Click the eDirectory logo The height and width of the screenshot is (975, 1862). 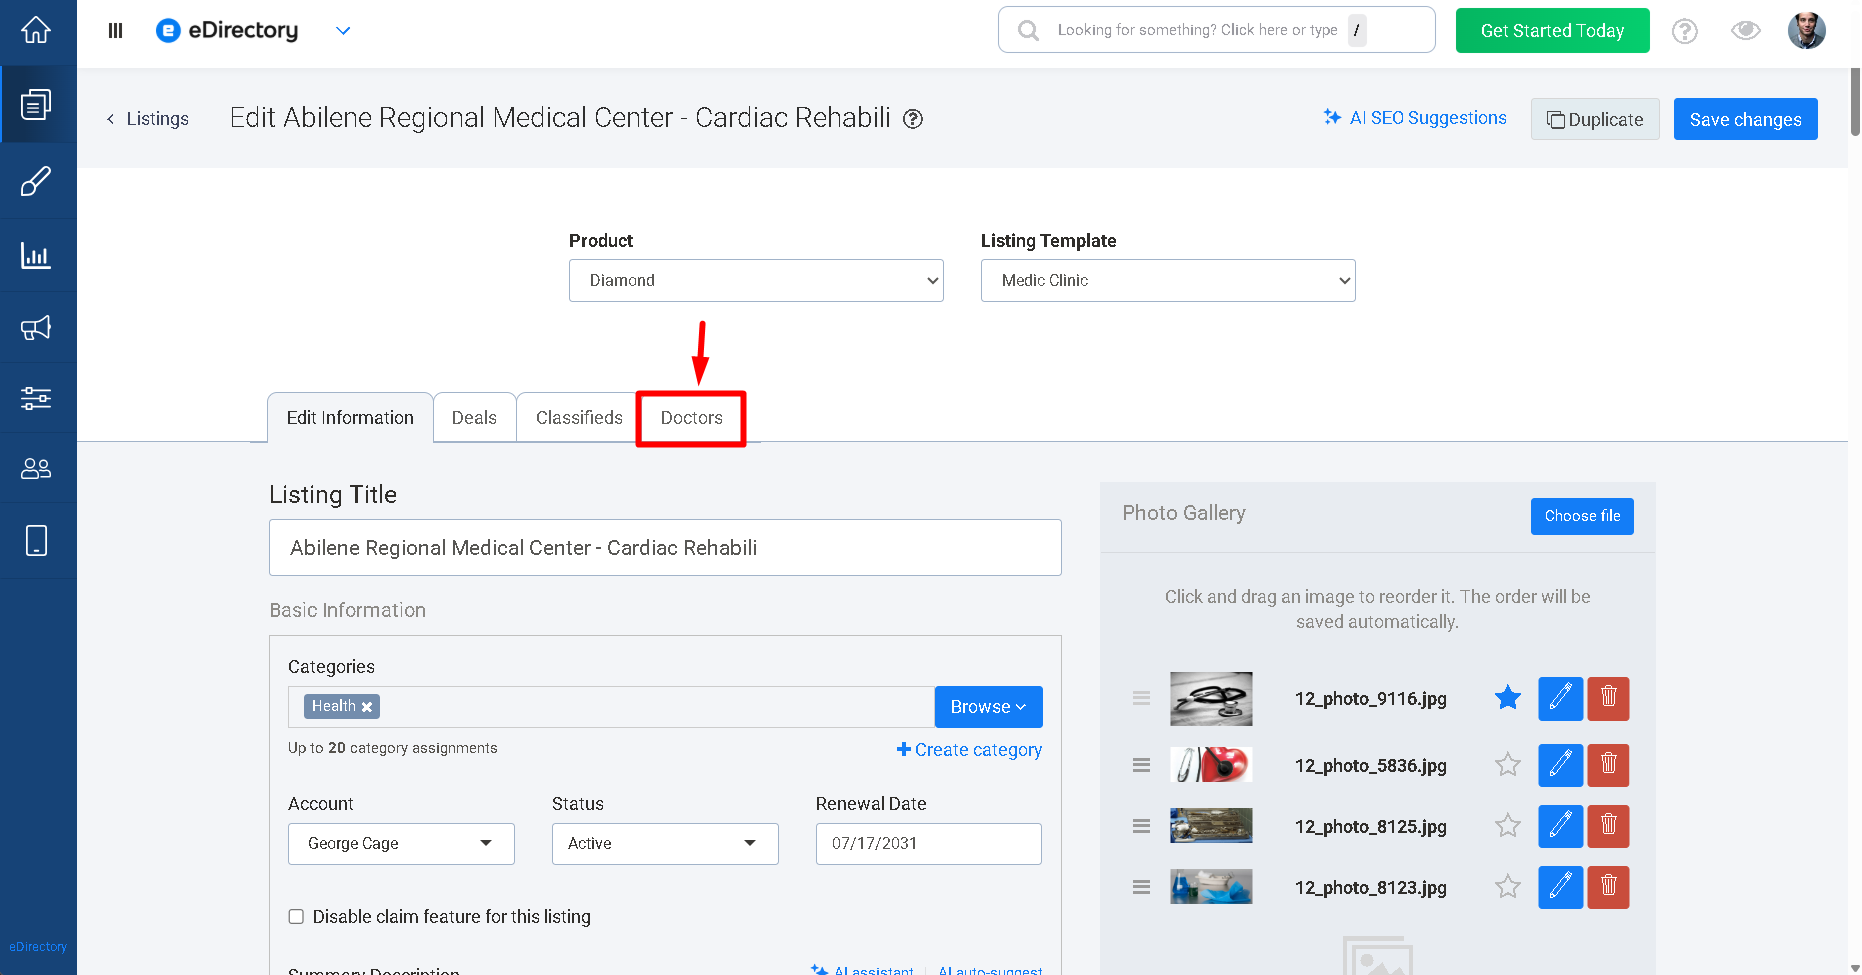(x=227, y=31)
